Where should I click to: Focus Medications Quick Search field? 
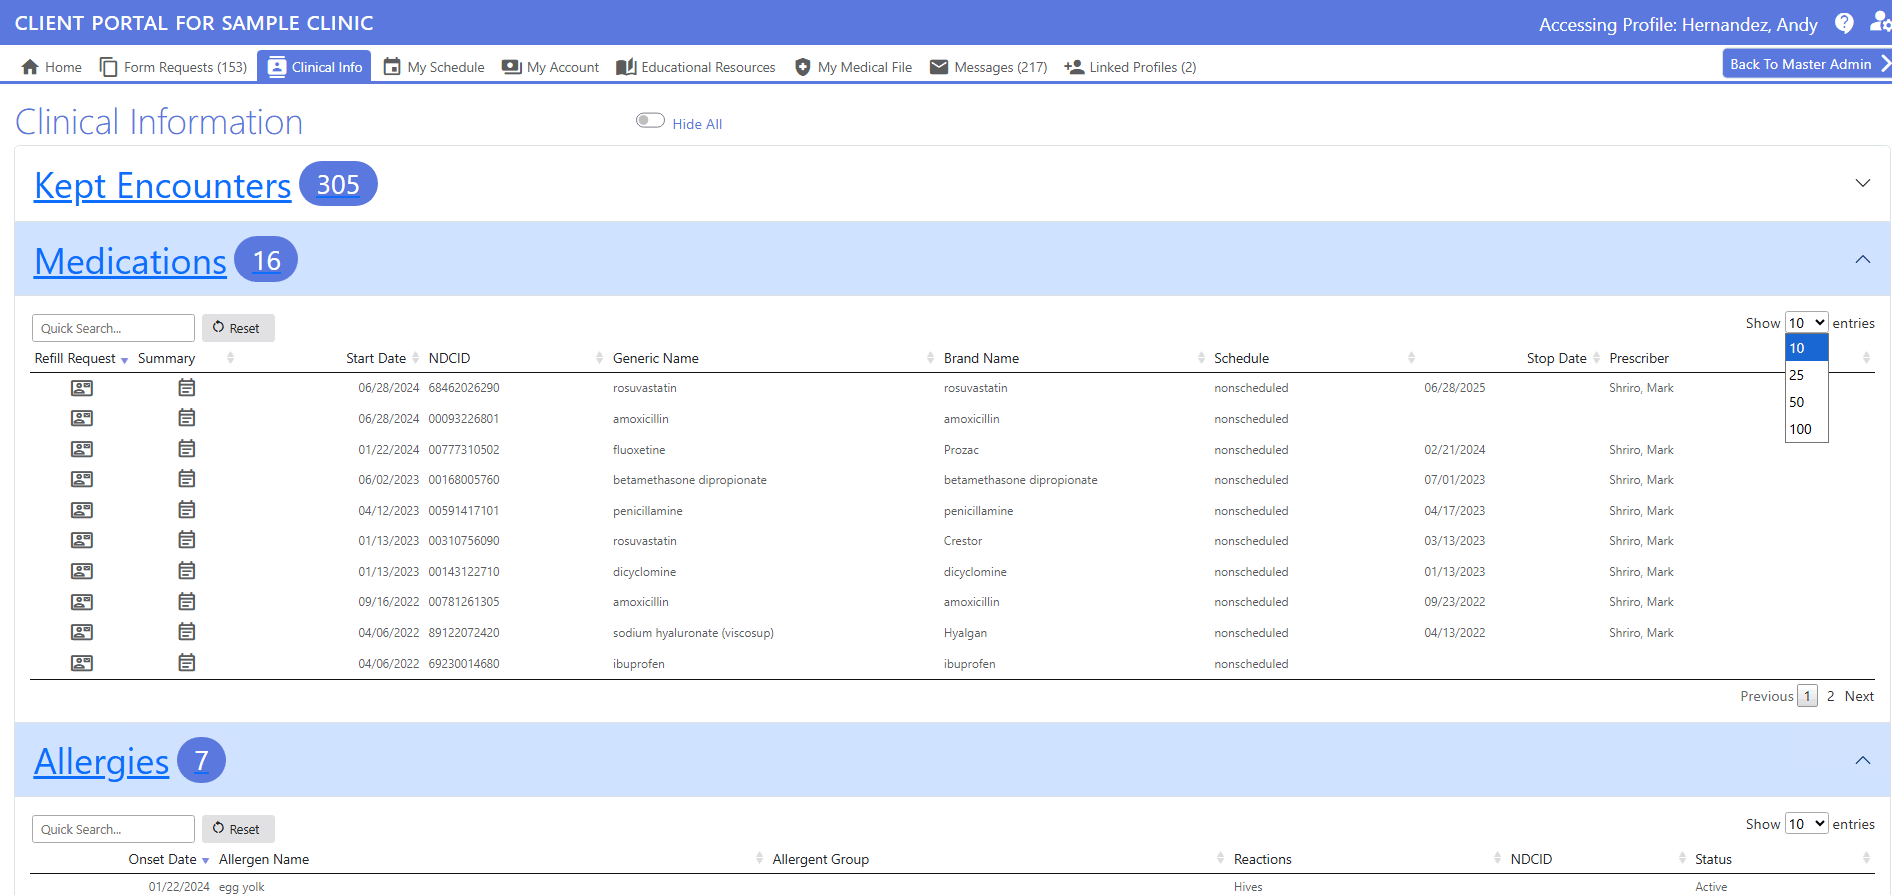[113, 328]
